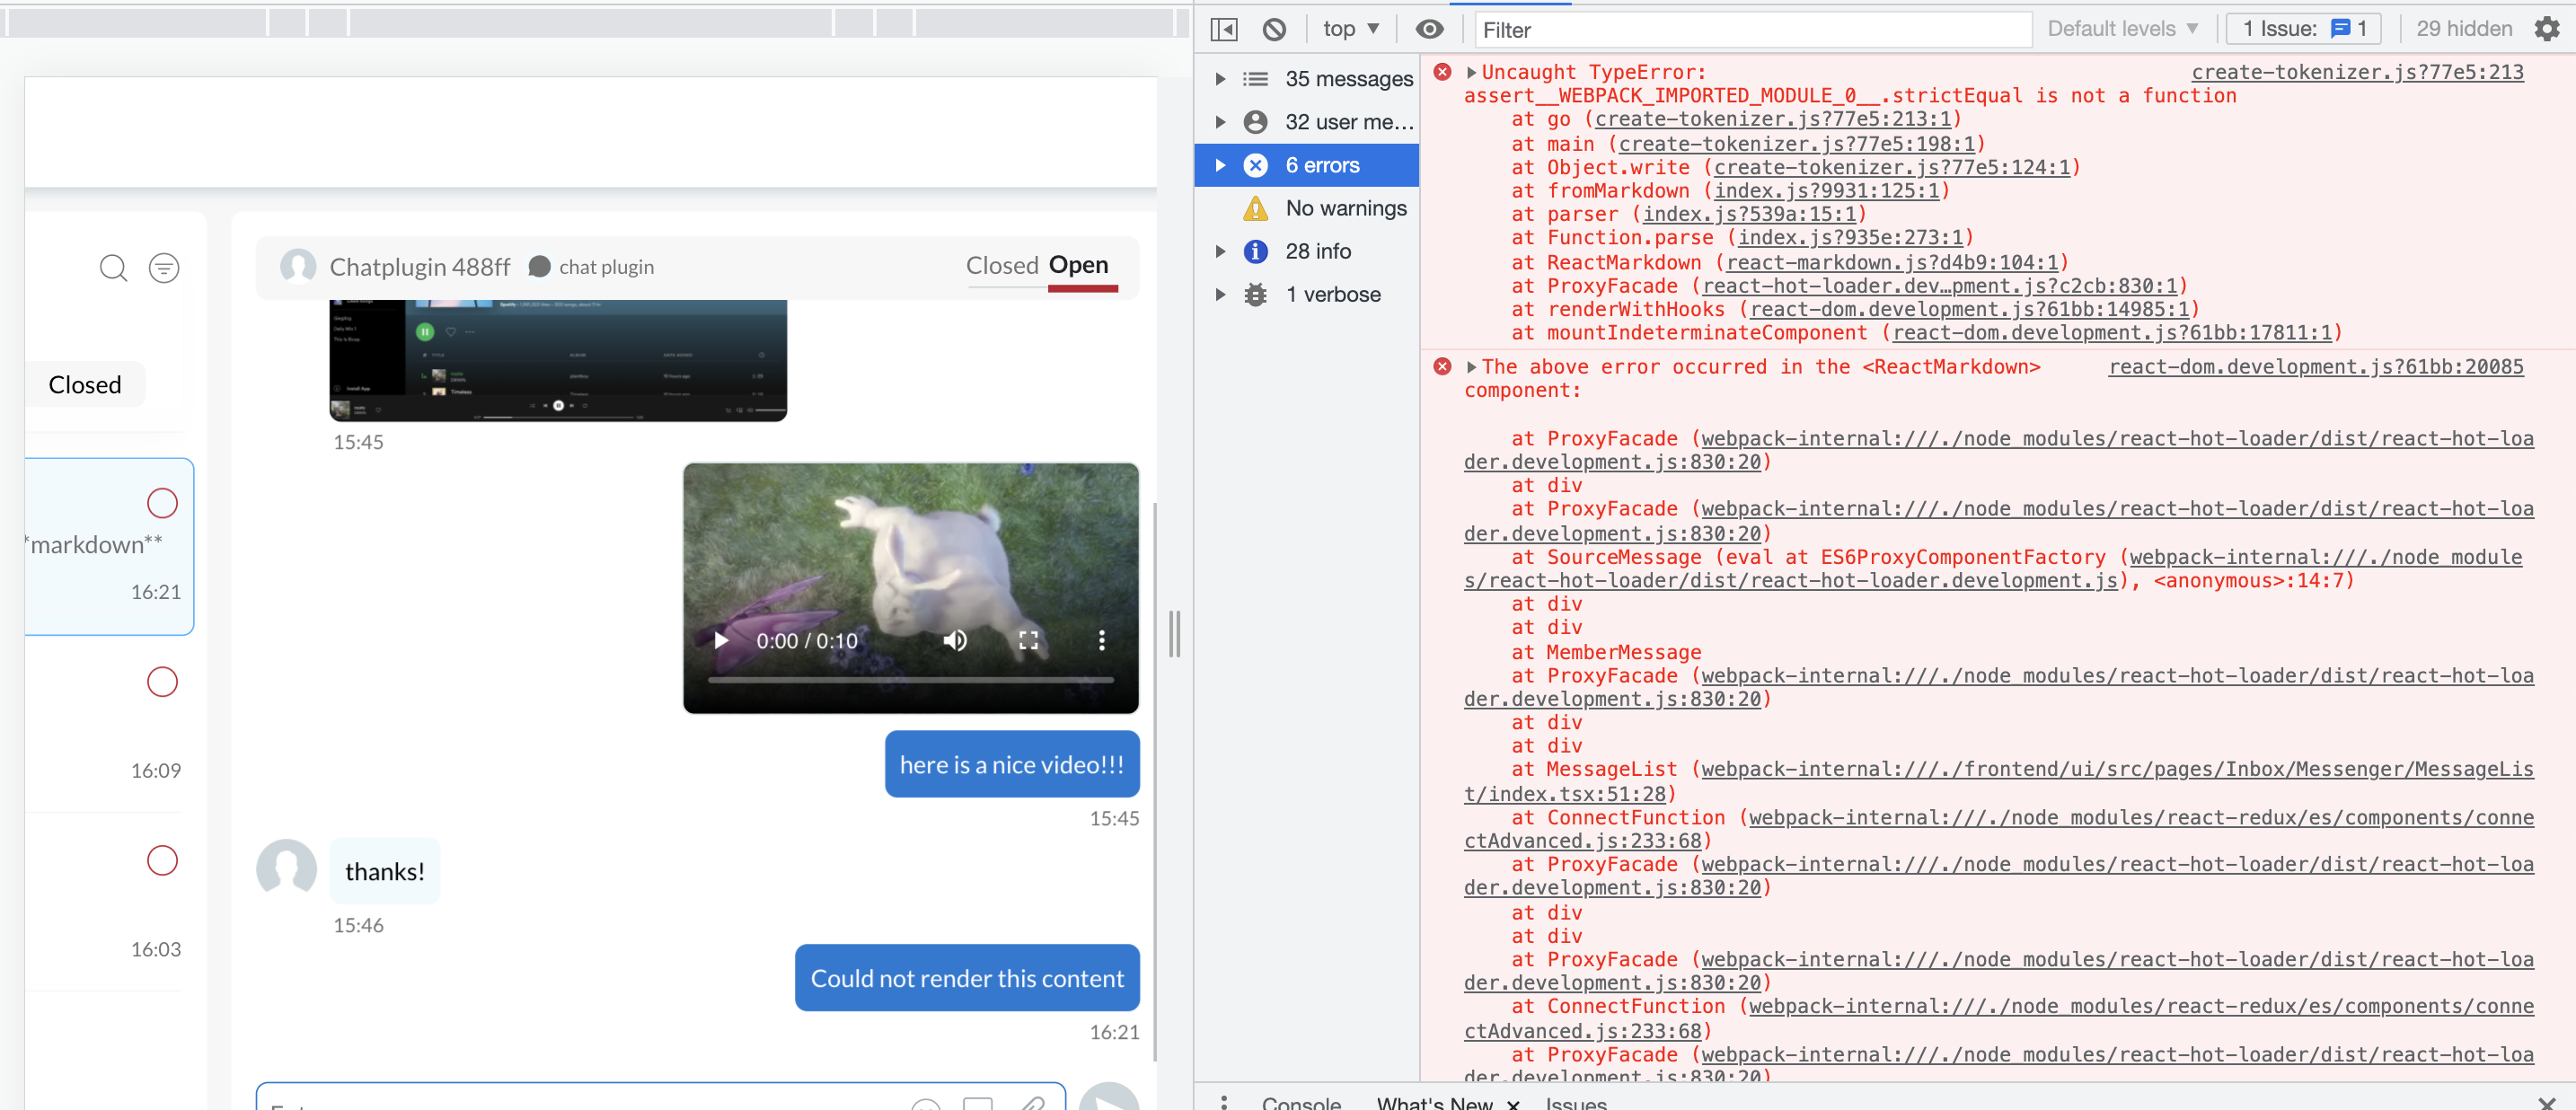Image resolution: width=2576 pixels, height=1110 pixels.
Task: Play the video in the chat
Action: click(720, 640)
